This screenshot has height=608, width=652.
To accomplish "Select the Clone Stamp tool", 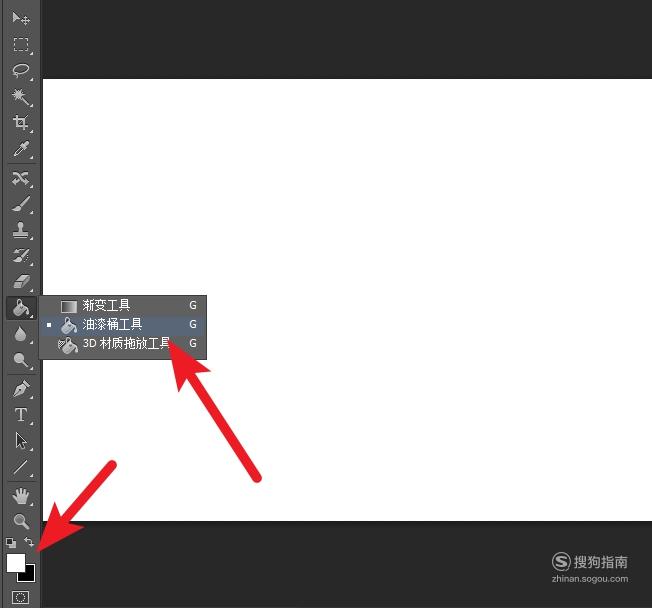I will pos(21,230).
